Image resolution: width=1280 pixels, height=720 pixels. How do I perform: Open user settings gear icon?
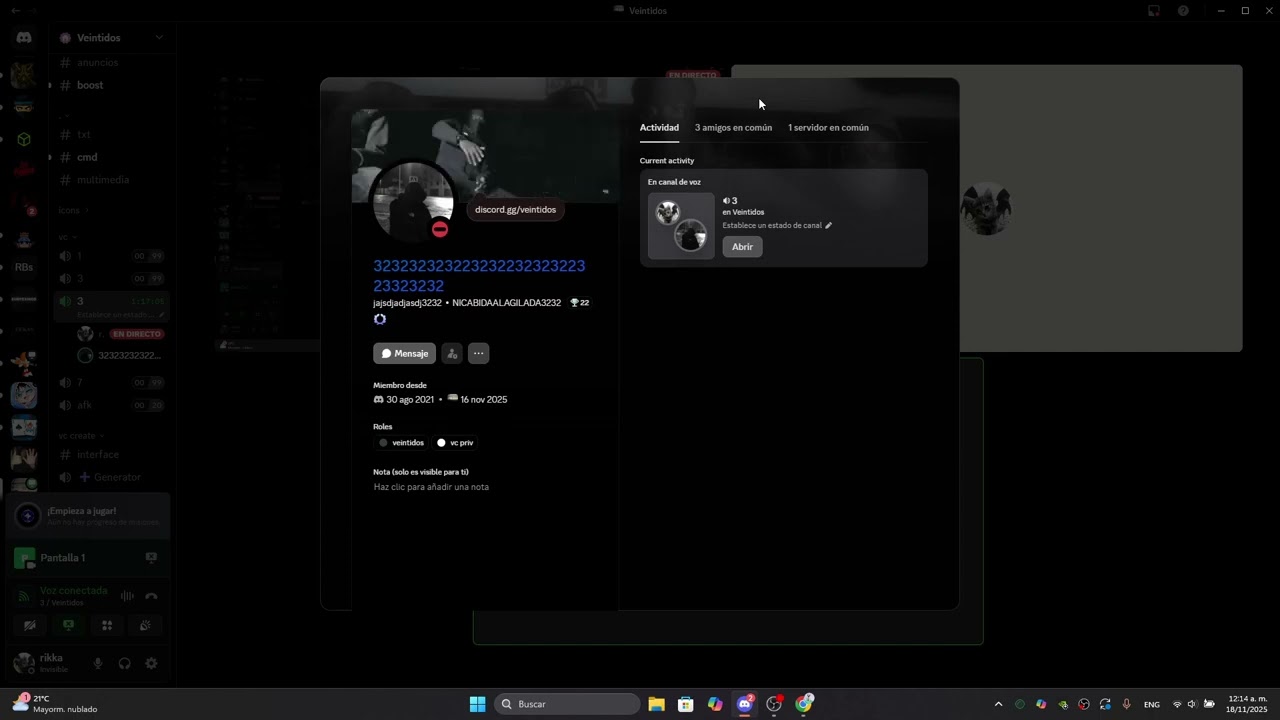click(151, 663)
